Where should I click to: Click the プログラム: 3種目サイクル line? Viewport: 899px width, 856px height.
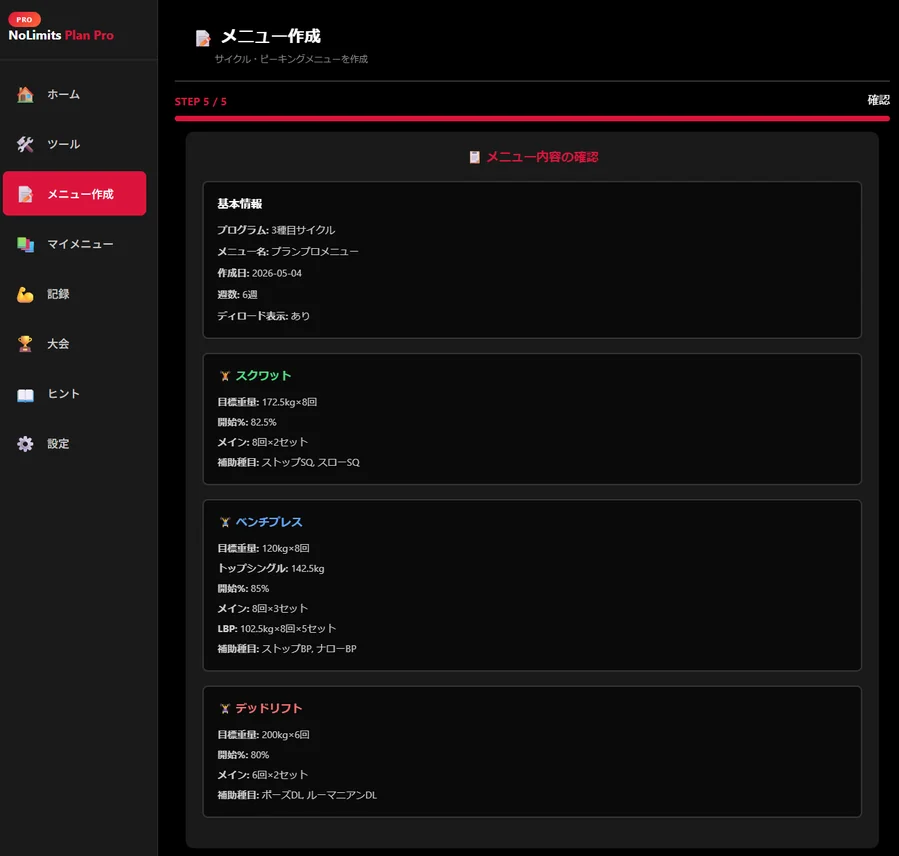[276, 230]
